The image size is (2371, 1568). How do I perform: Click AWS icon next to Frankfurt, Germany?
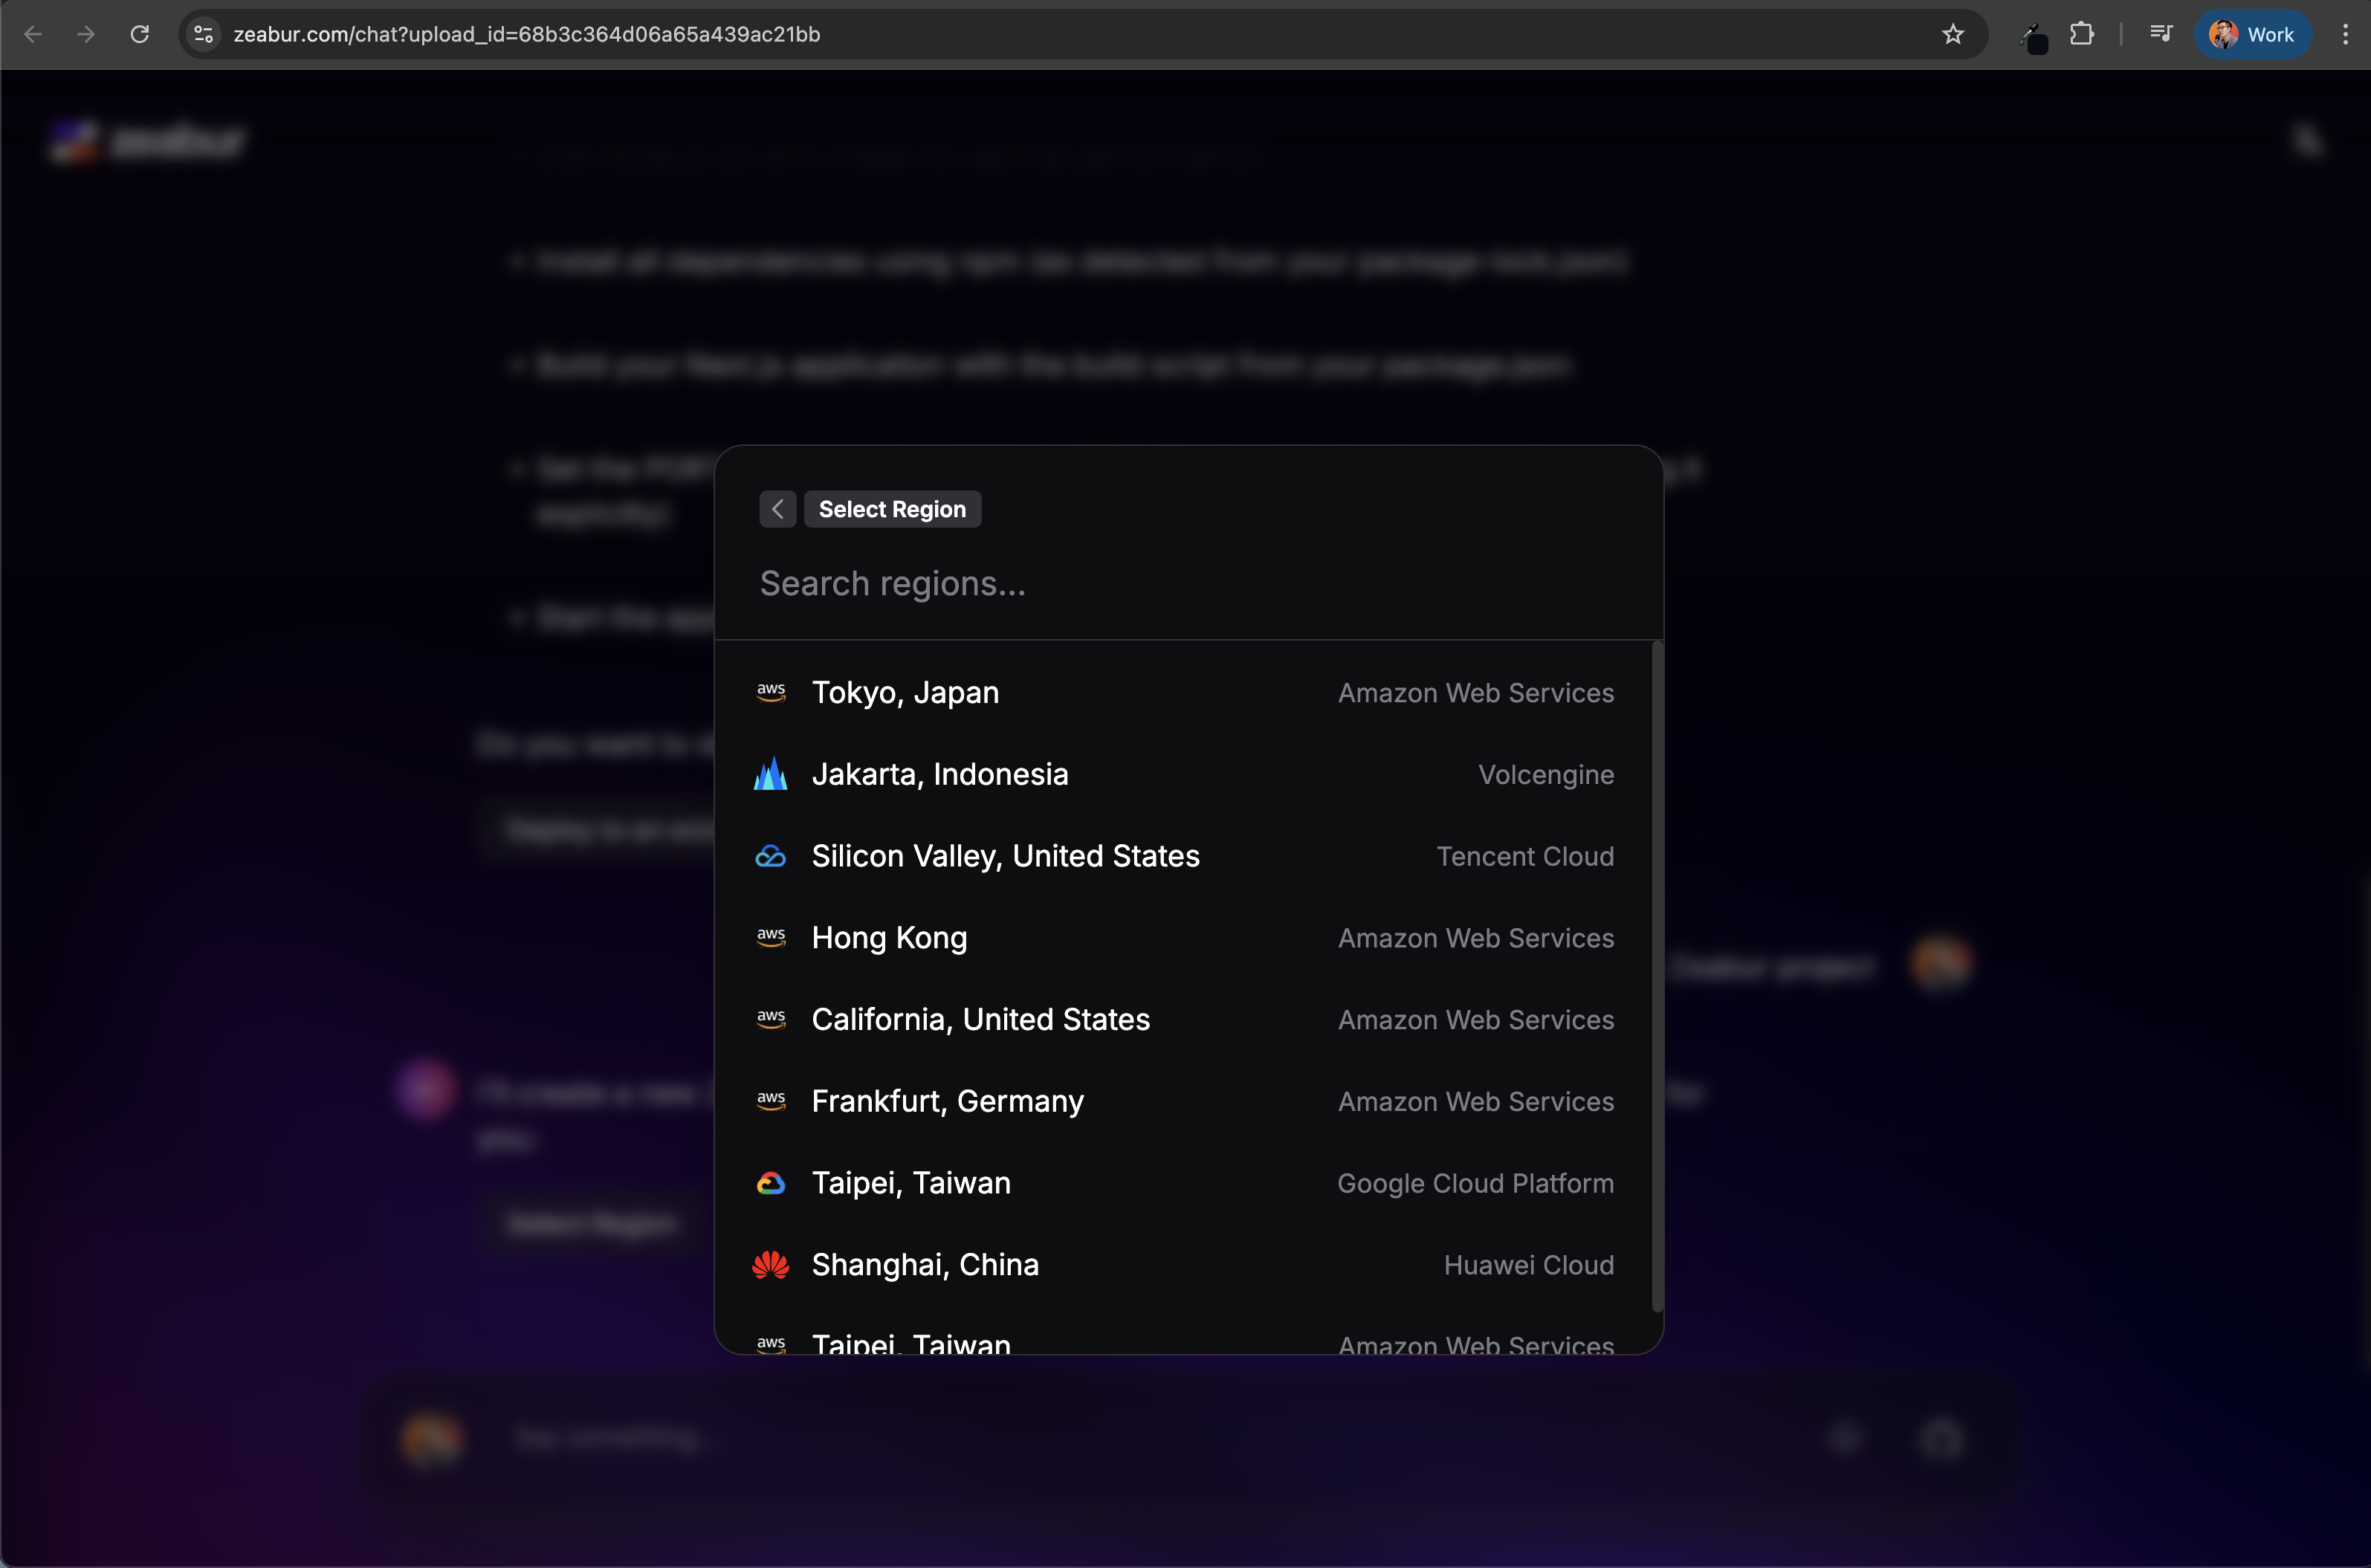(771, 1101)
